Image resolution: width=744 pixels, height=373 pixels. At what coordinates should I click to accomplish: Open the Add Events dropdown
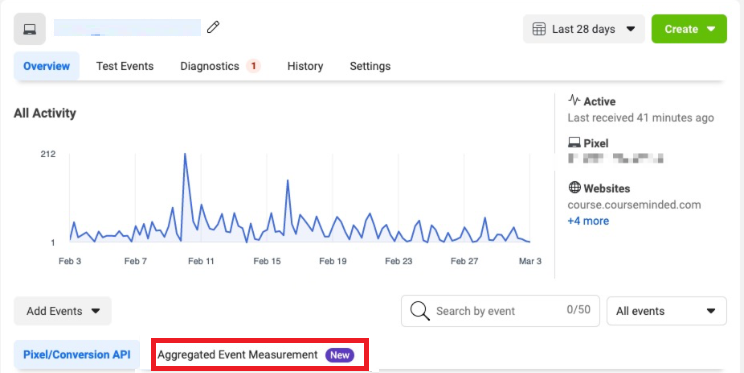click(63, 311)
